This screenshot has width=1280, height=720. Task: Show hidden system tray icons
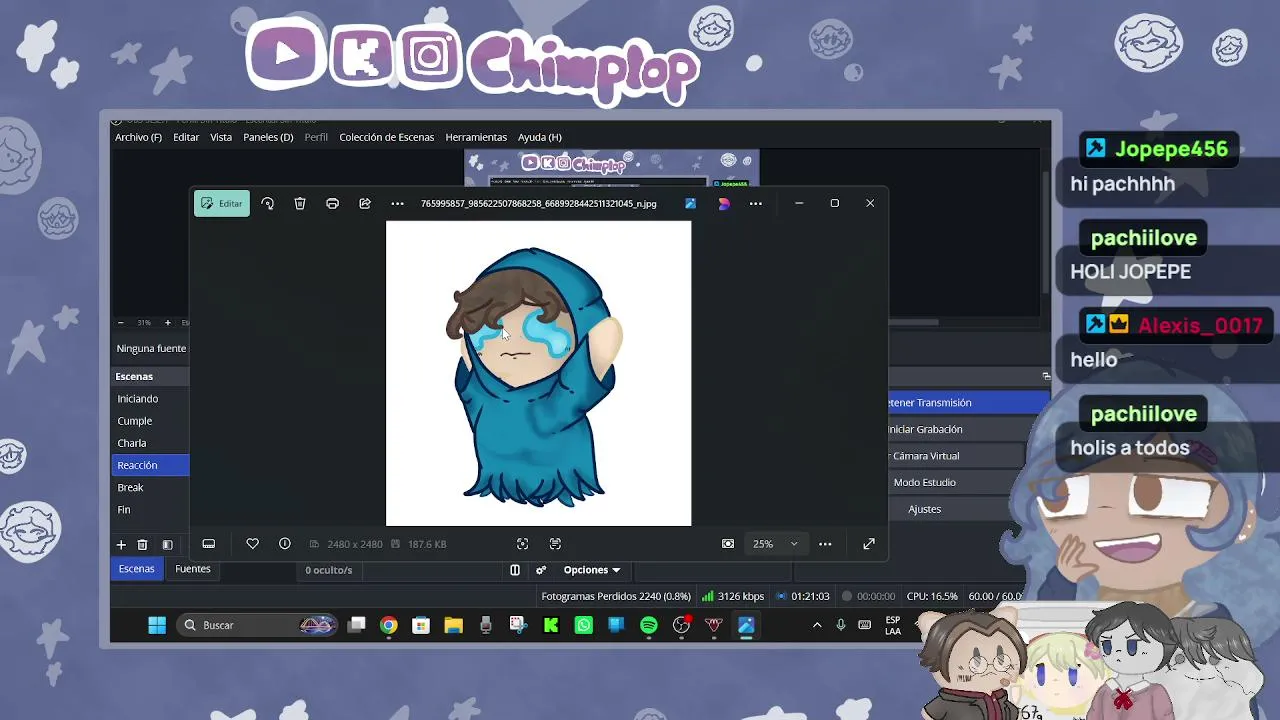click(817, 625)
